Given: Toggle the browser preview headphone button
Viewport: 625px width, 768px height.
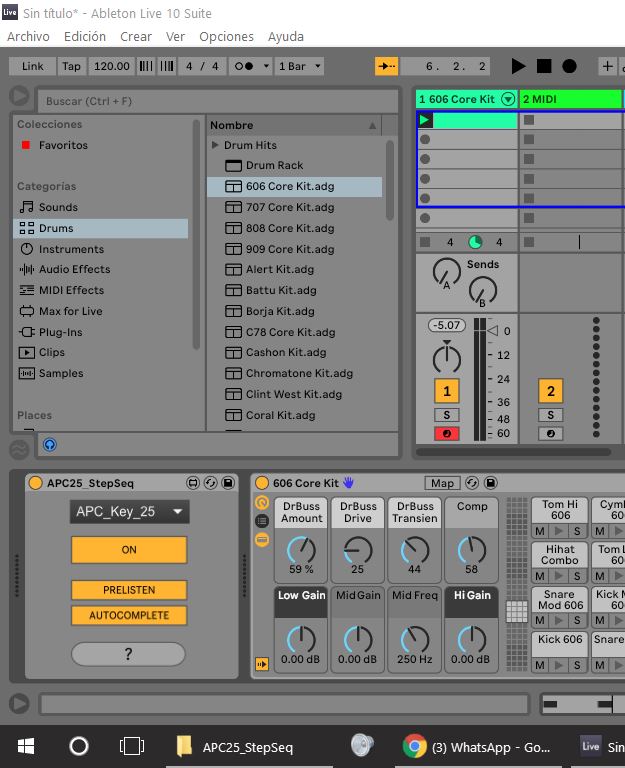Looking at the screenshot, I should pyautogui.click(x=50, y=445).
